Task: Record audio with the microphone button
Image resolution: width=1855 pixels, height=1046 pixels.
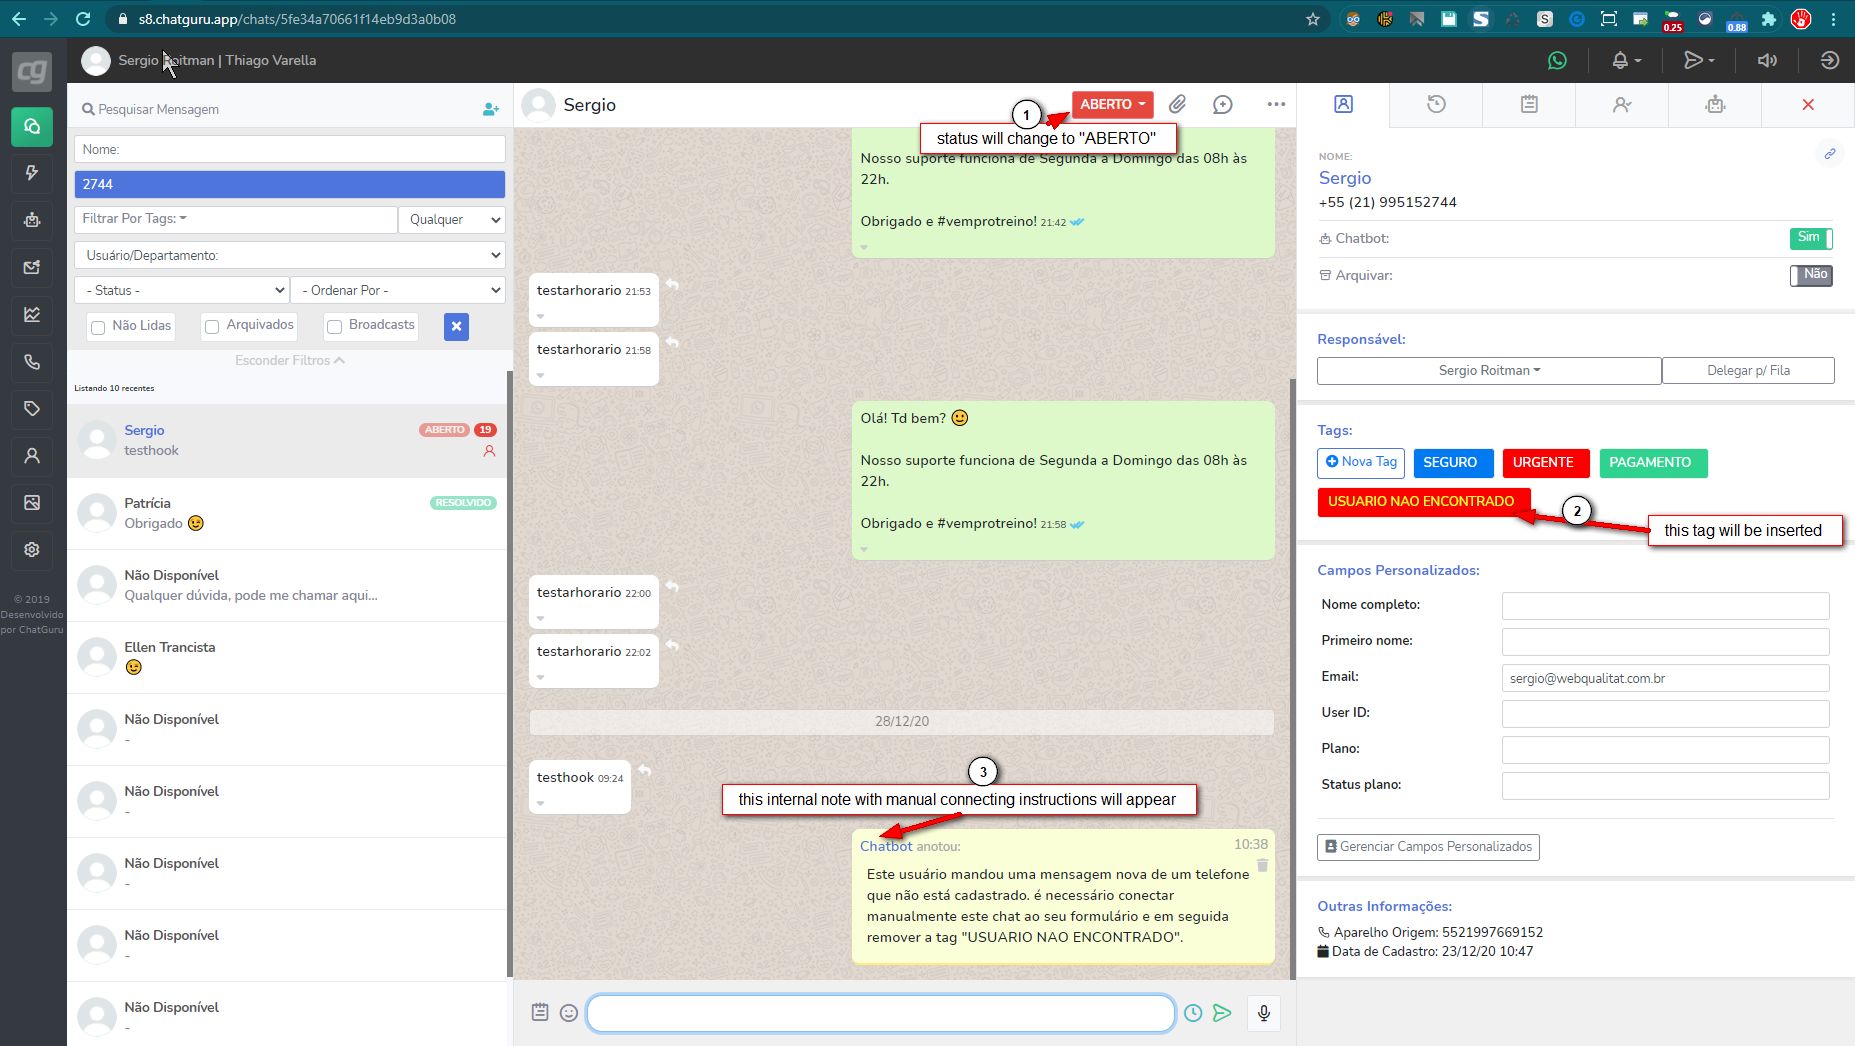Action: 1264,1013
